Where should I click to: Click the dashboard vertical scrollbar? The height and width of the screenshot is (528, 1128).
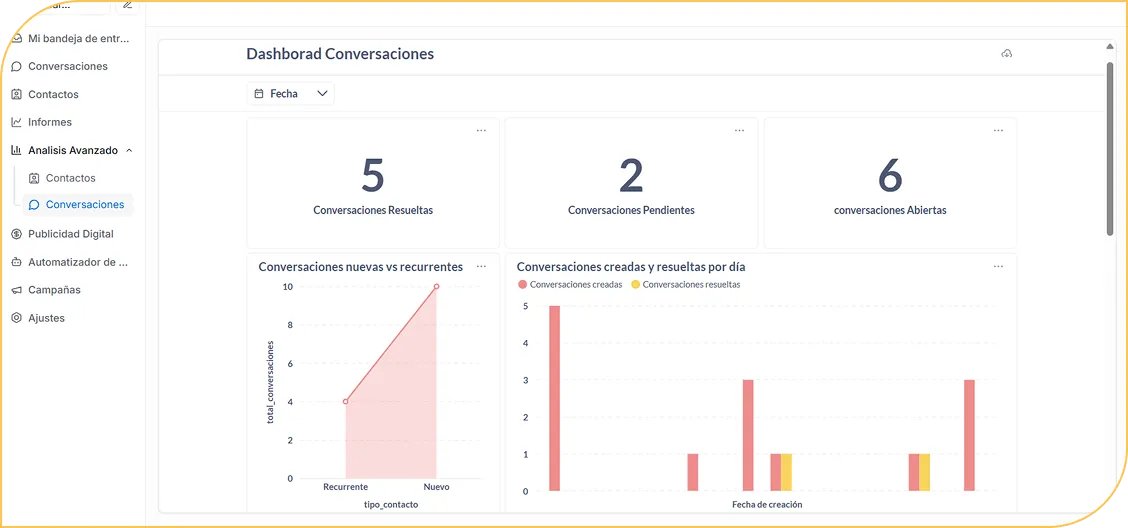tap(1110, 150)
